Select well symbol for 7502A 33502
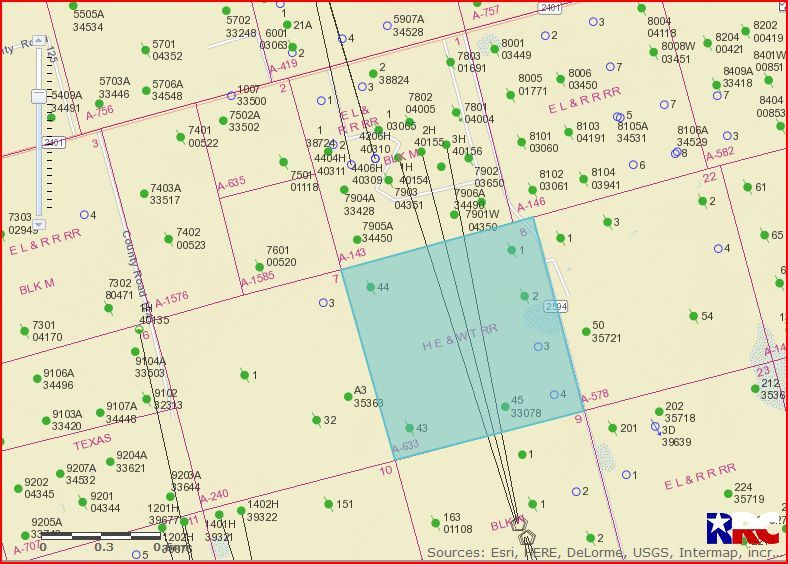 [223, 121]
